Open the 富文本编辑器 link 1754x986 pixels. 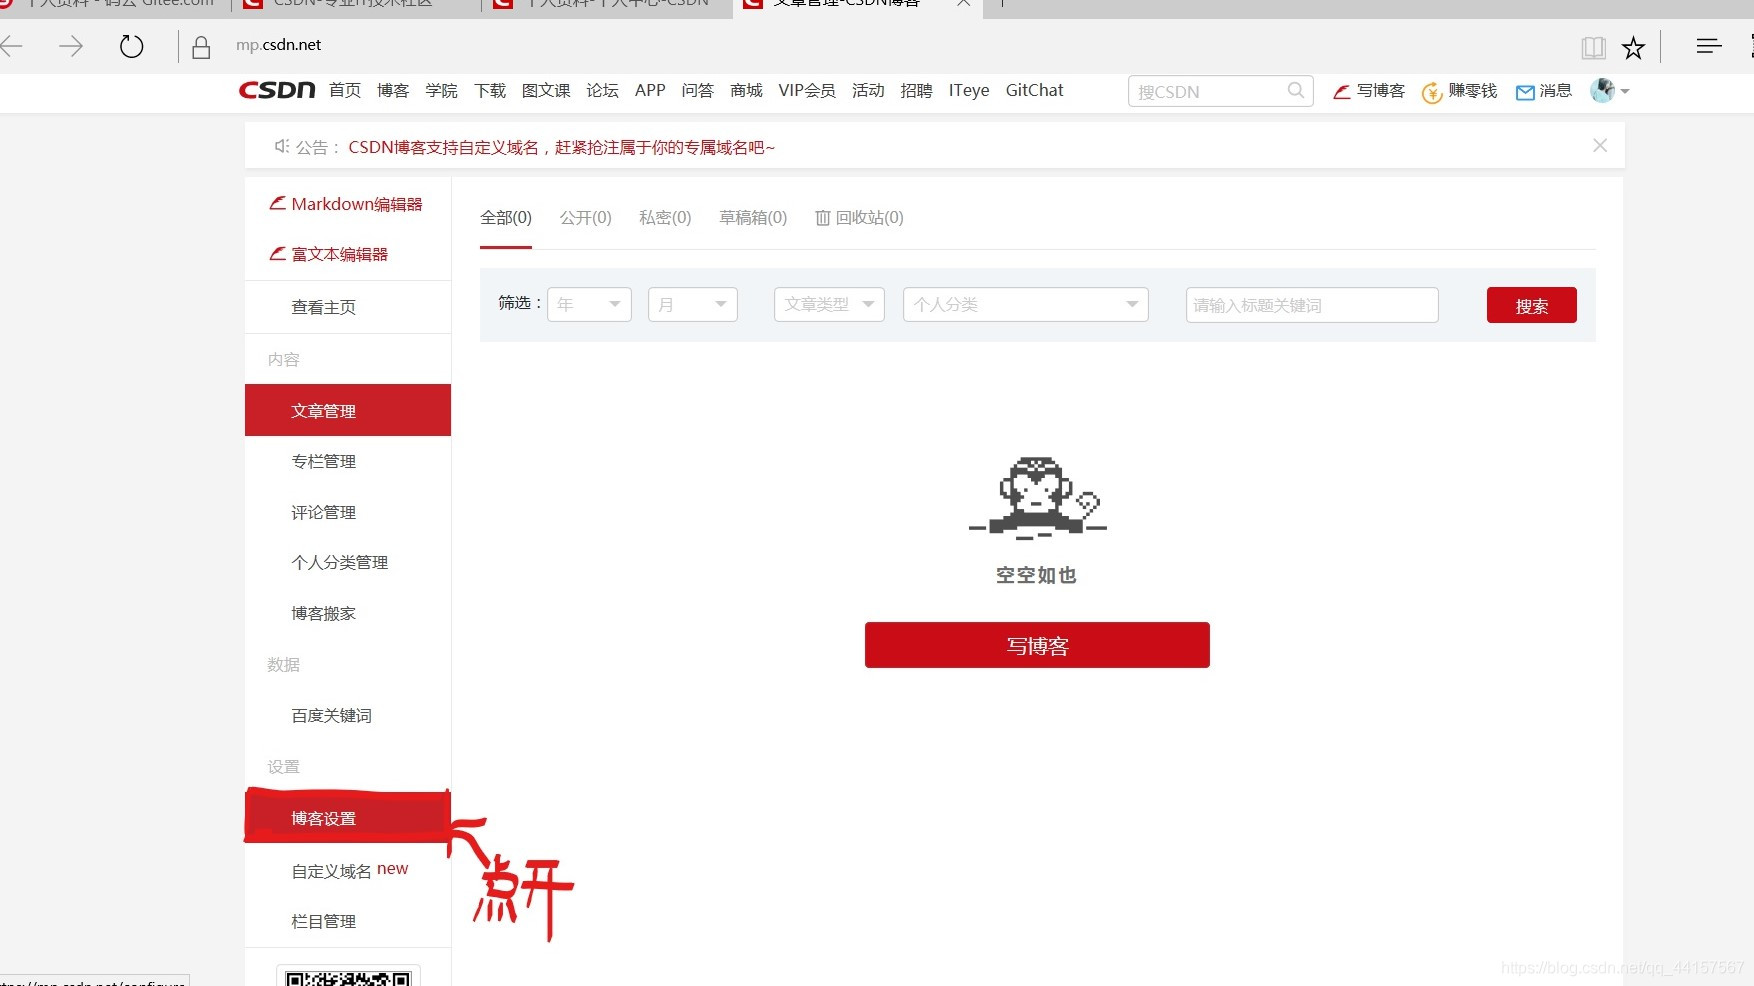point(339,254)
